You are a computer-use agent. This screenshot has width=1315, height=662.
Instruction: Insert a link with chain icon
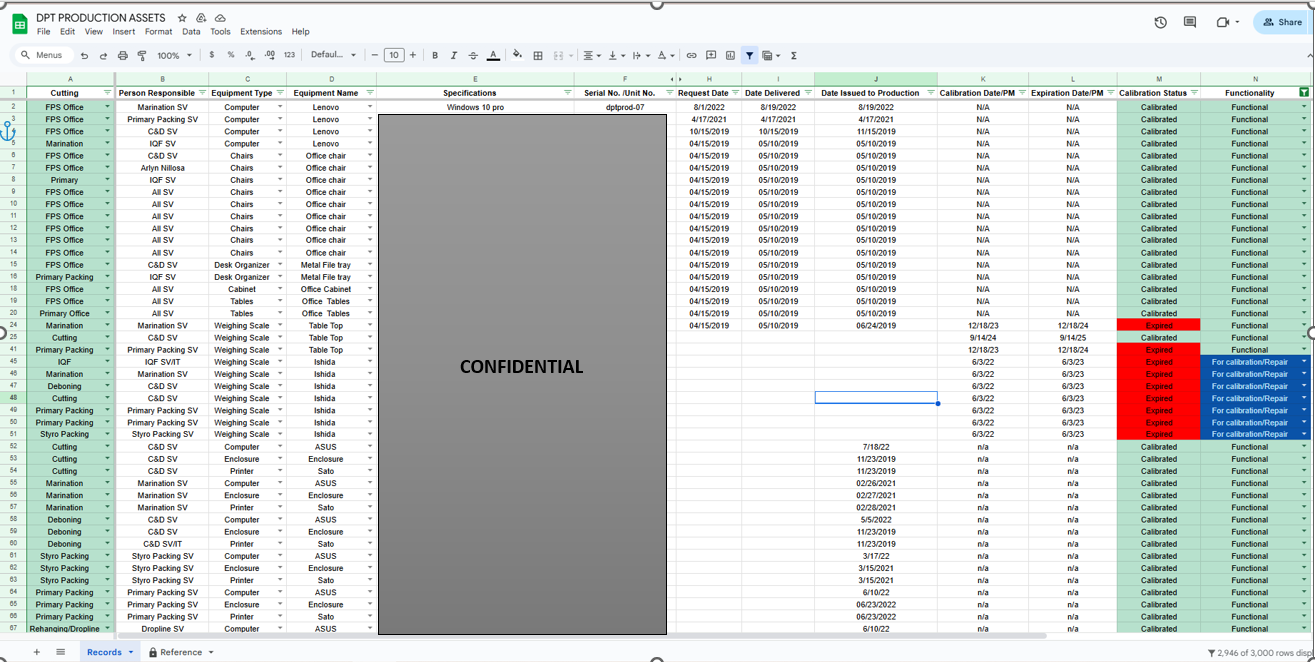click(691, 56)
